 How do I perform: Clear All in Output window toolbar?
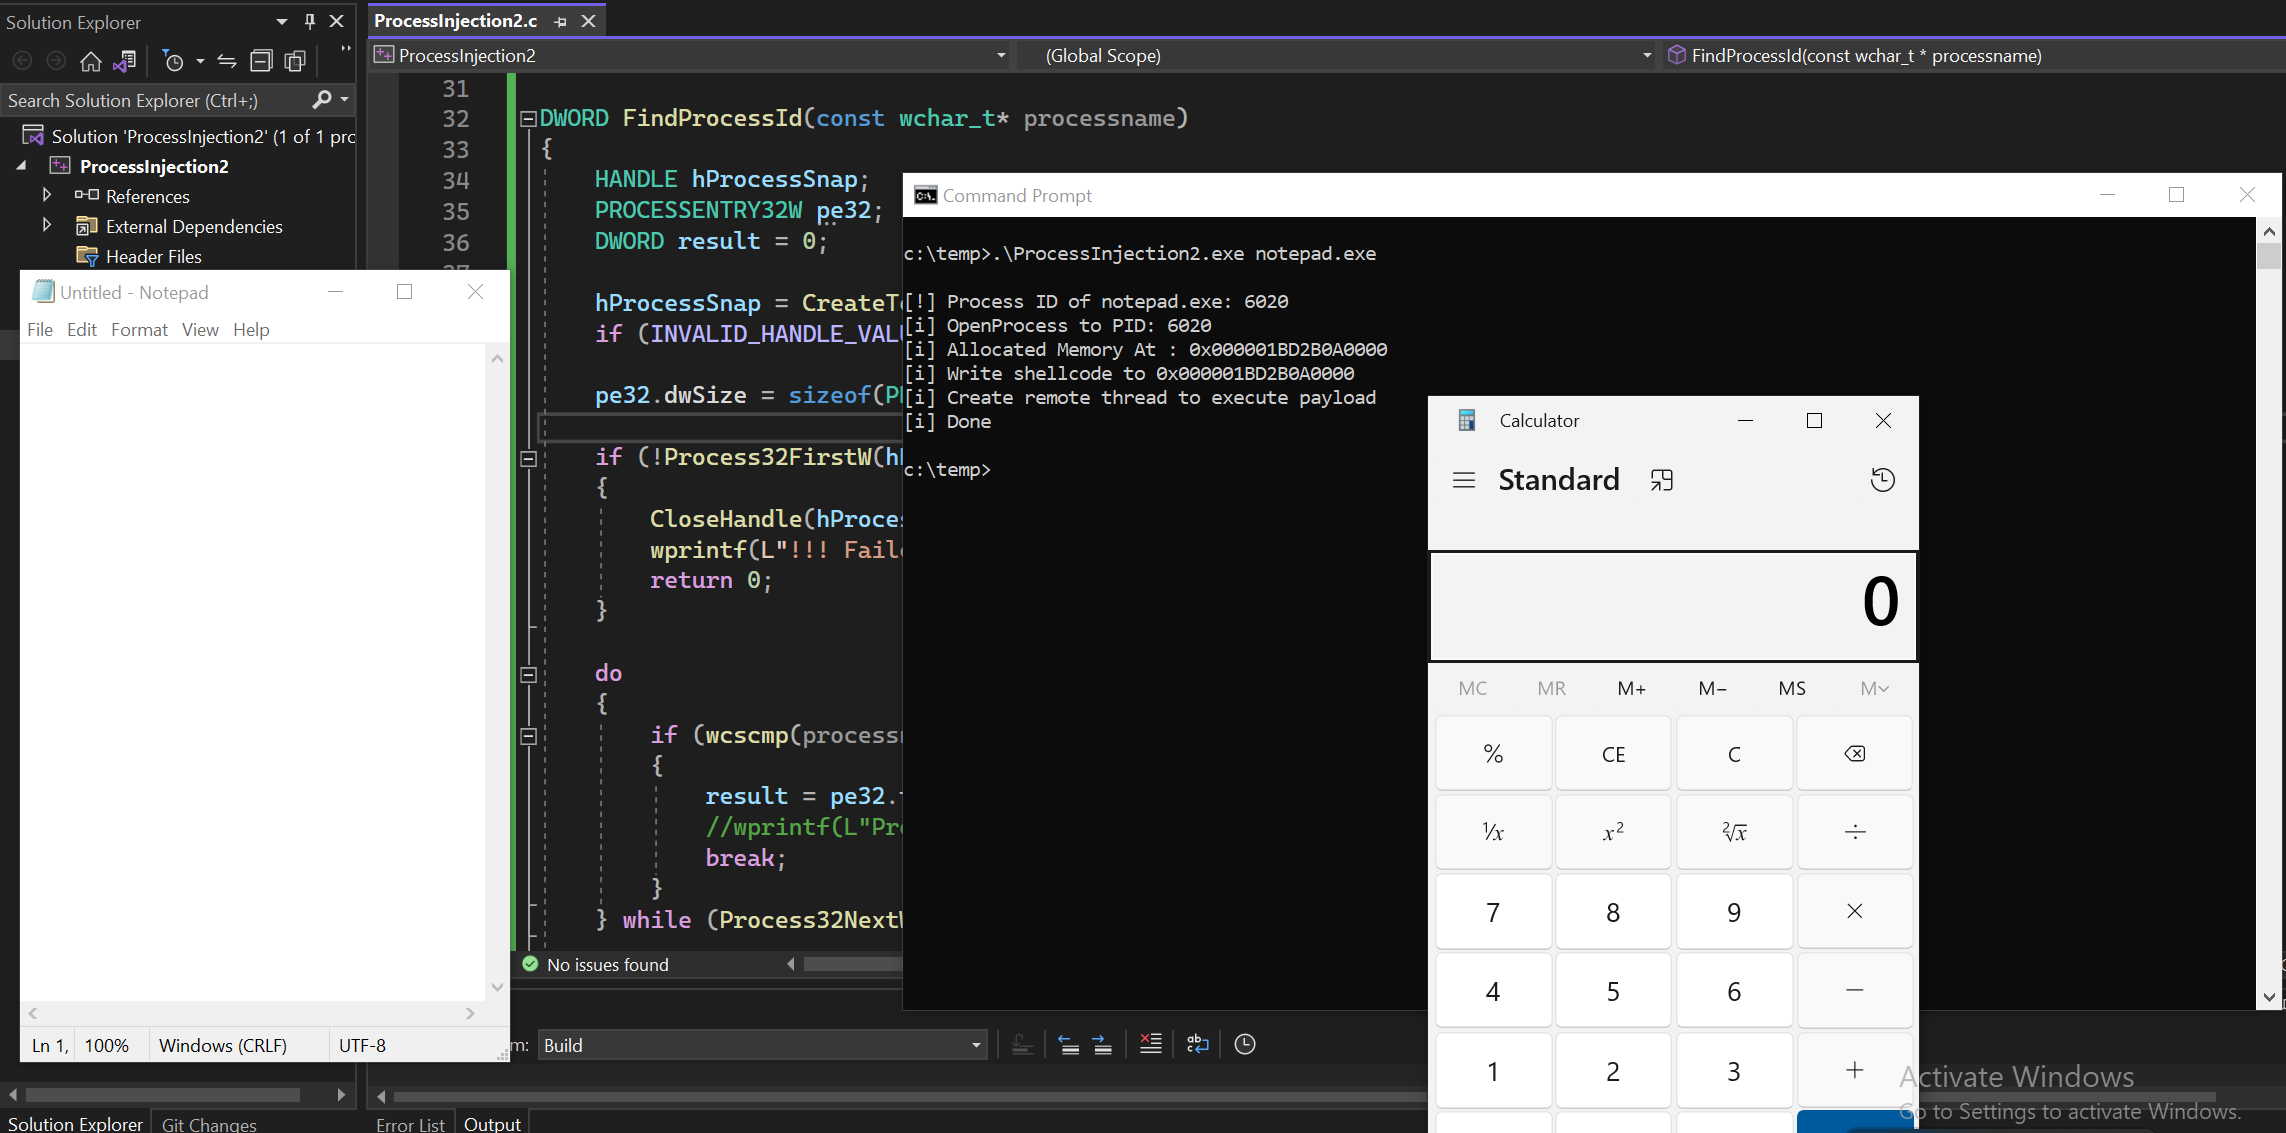click(x=1151, y=1044)
